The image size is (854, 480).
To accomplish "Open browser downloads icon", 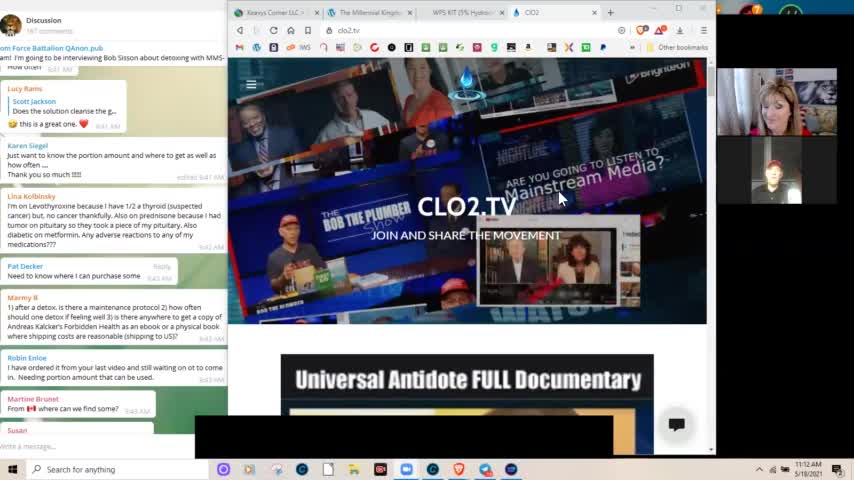I will click(680, 31).
